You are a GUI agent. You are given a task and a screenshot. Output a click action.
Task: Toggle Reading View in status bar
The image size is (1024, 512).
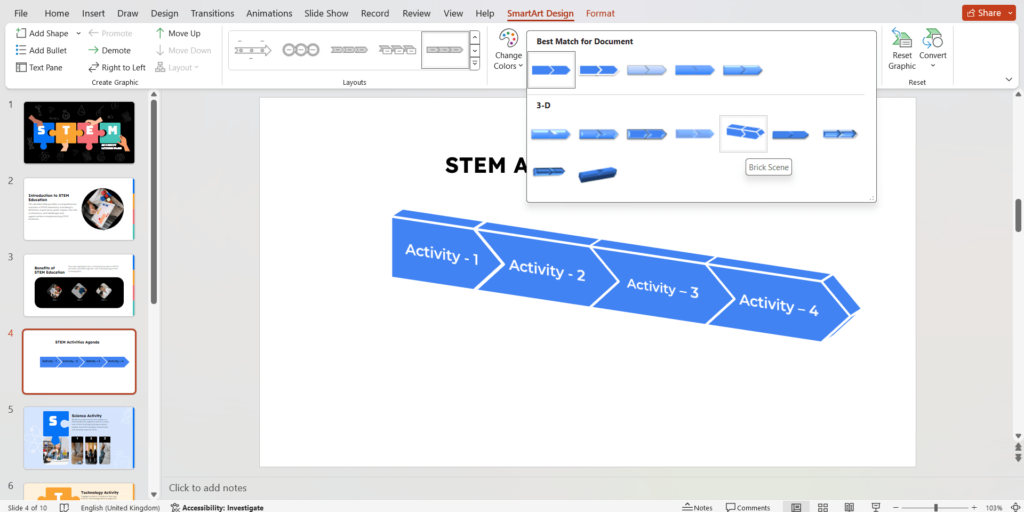pos(851,507)
